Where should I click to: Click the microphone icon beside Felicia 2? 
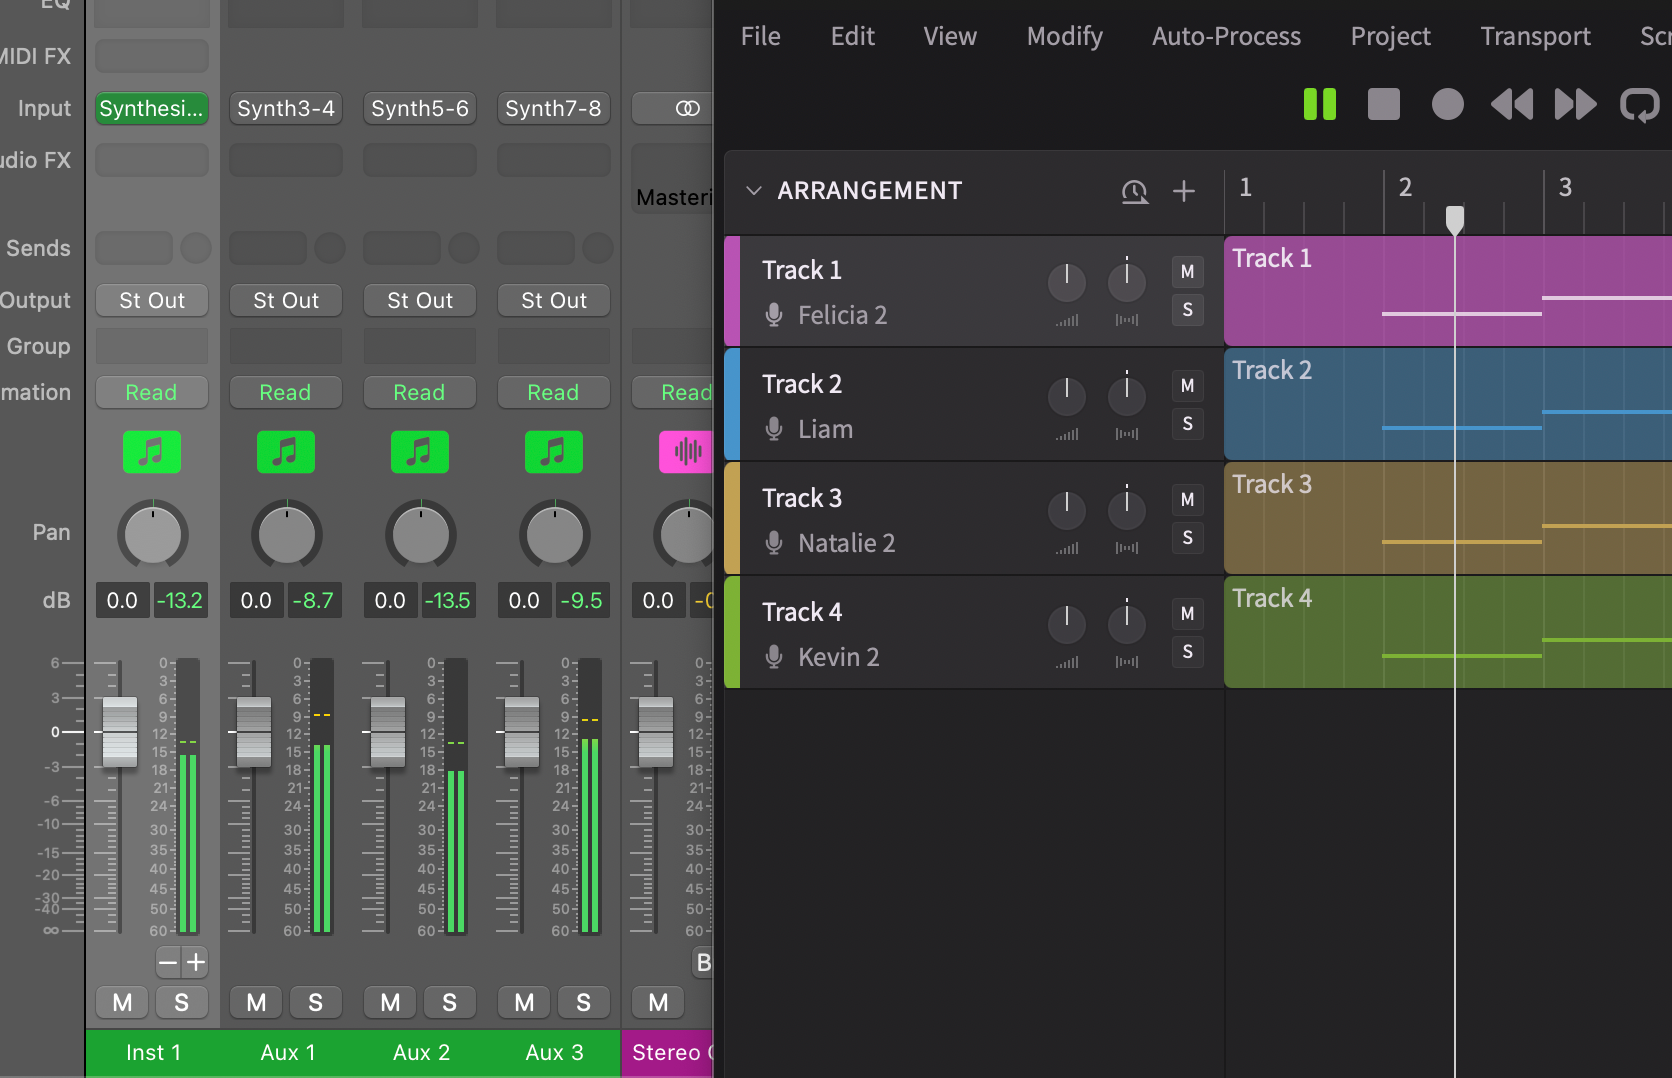(774, 315)
